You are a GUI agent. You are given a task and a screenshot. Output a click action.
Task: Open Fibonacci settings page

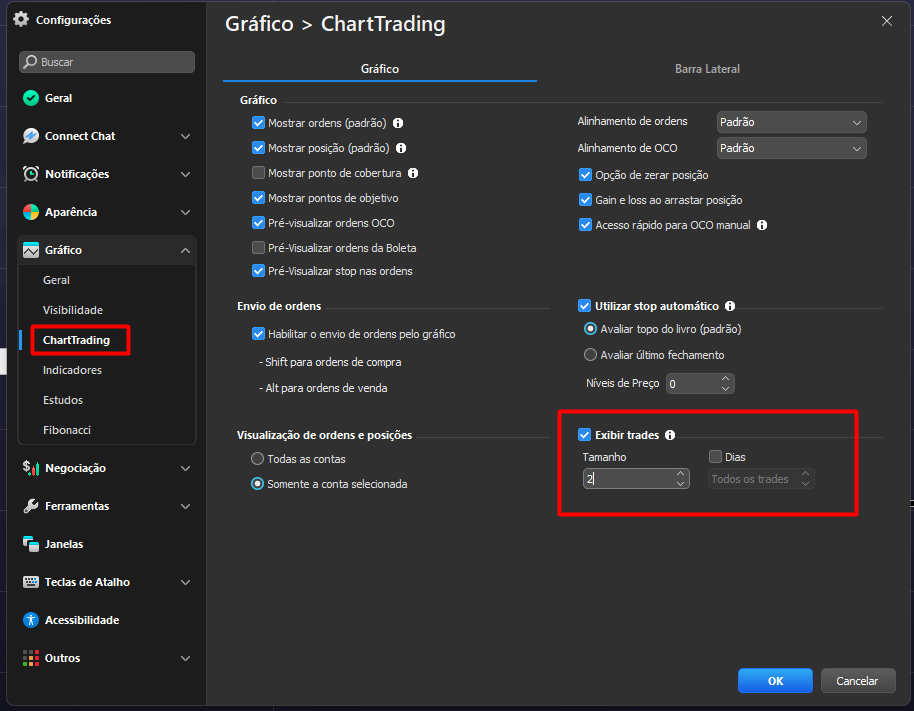[67, 430]
